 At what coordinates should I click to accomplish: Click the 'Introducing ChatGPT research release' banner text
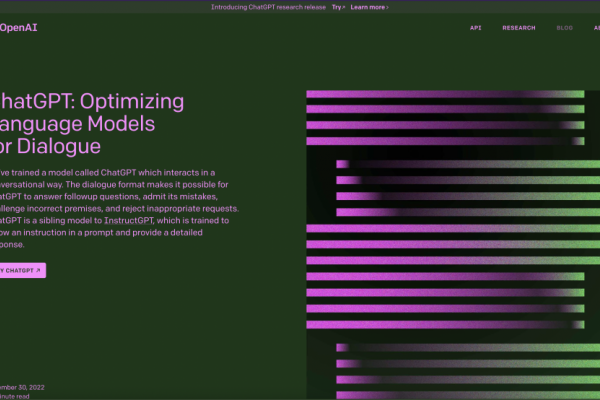268,7
